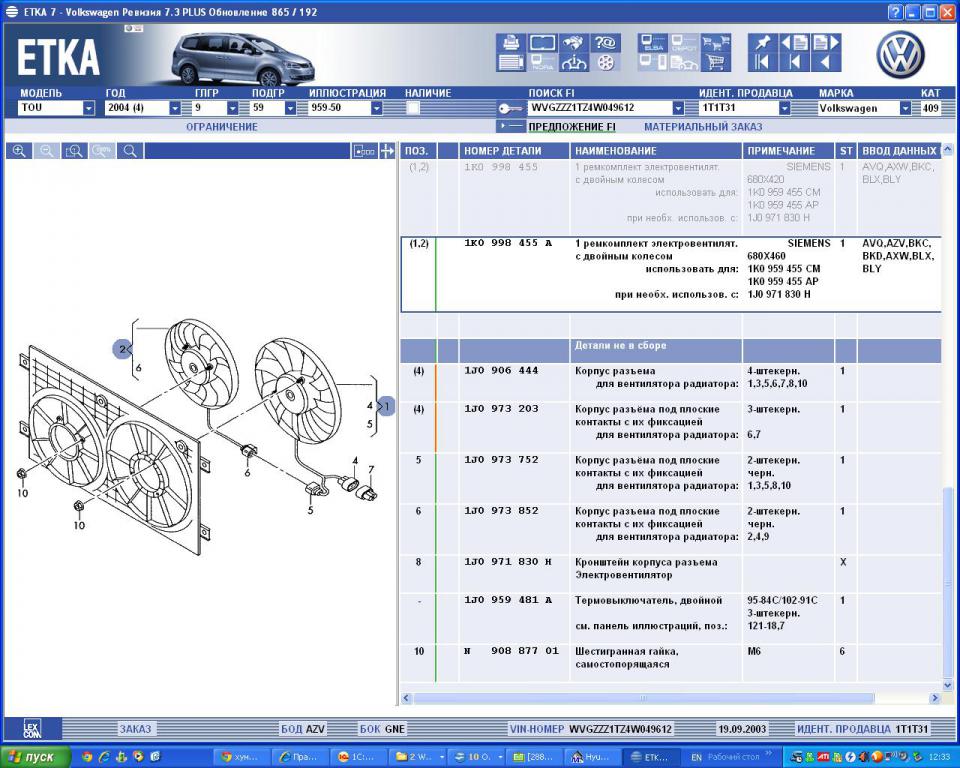Select the ОГРАНИЧЕНИЕ tab
This screenshot has width=960, height=768.
click(222, 127)
